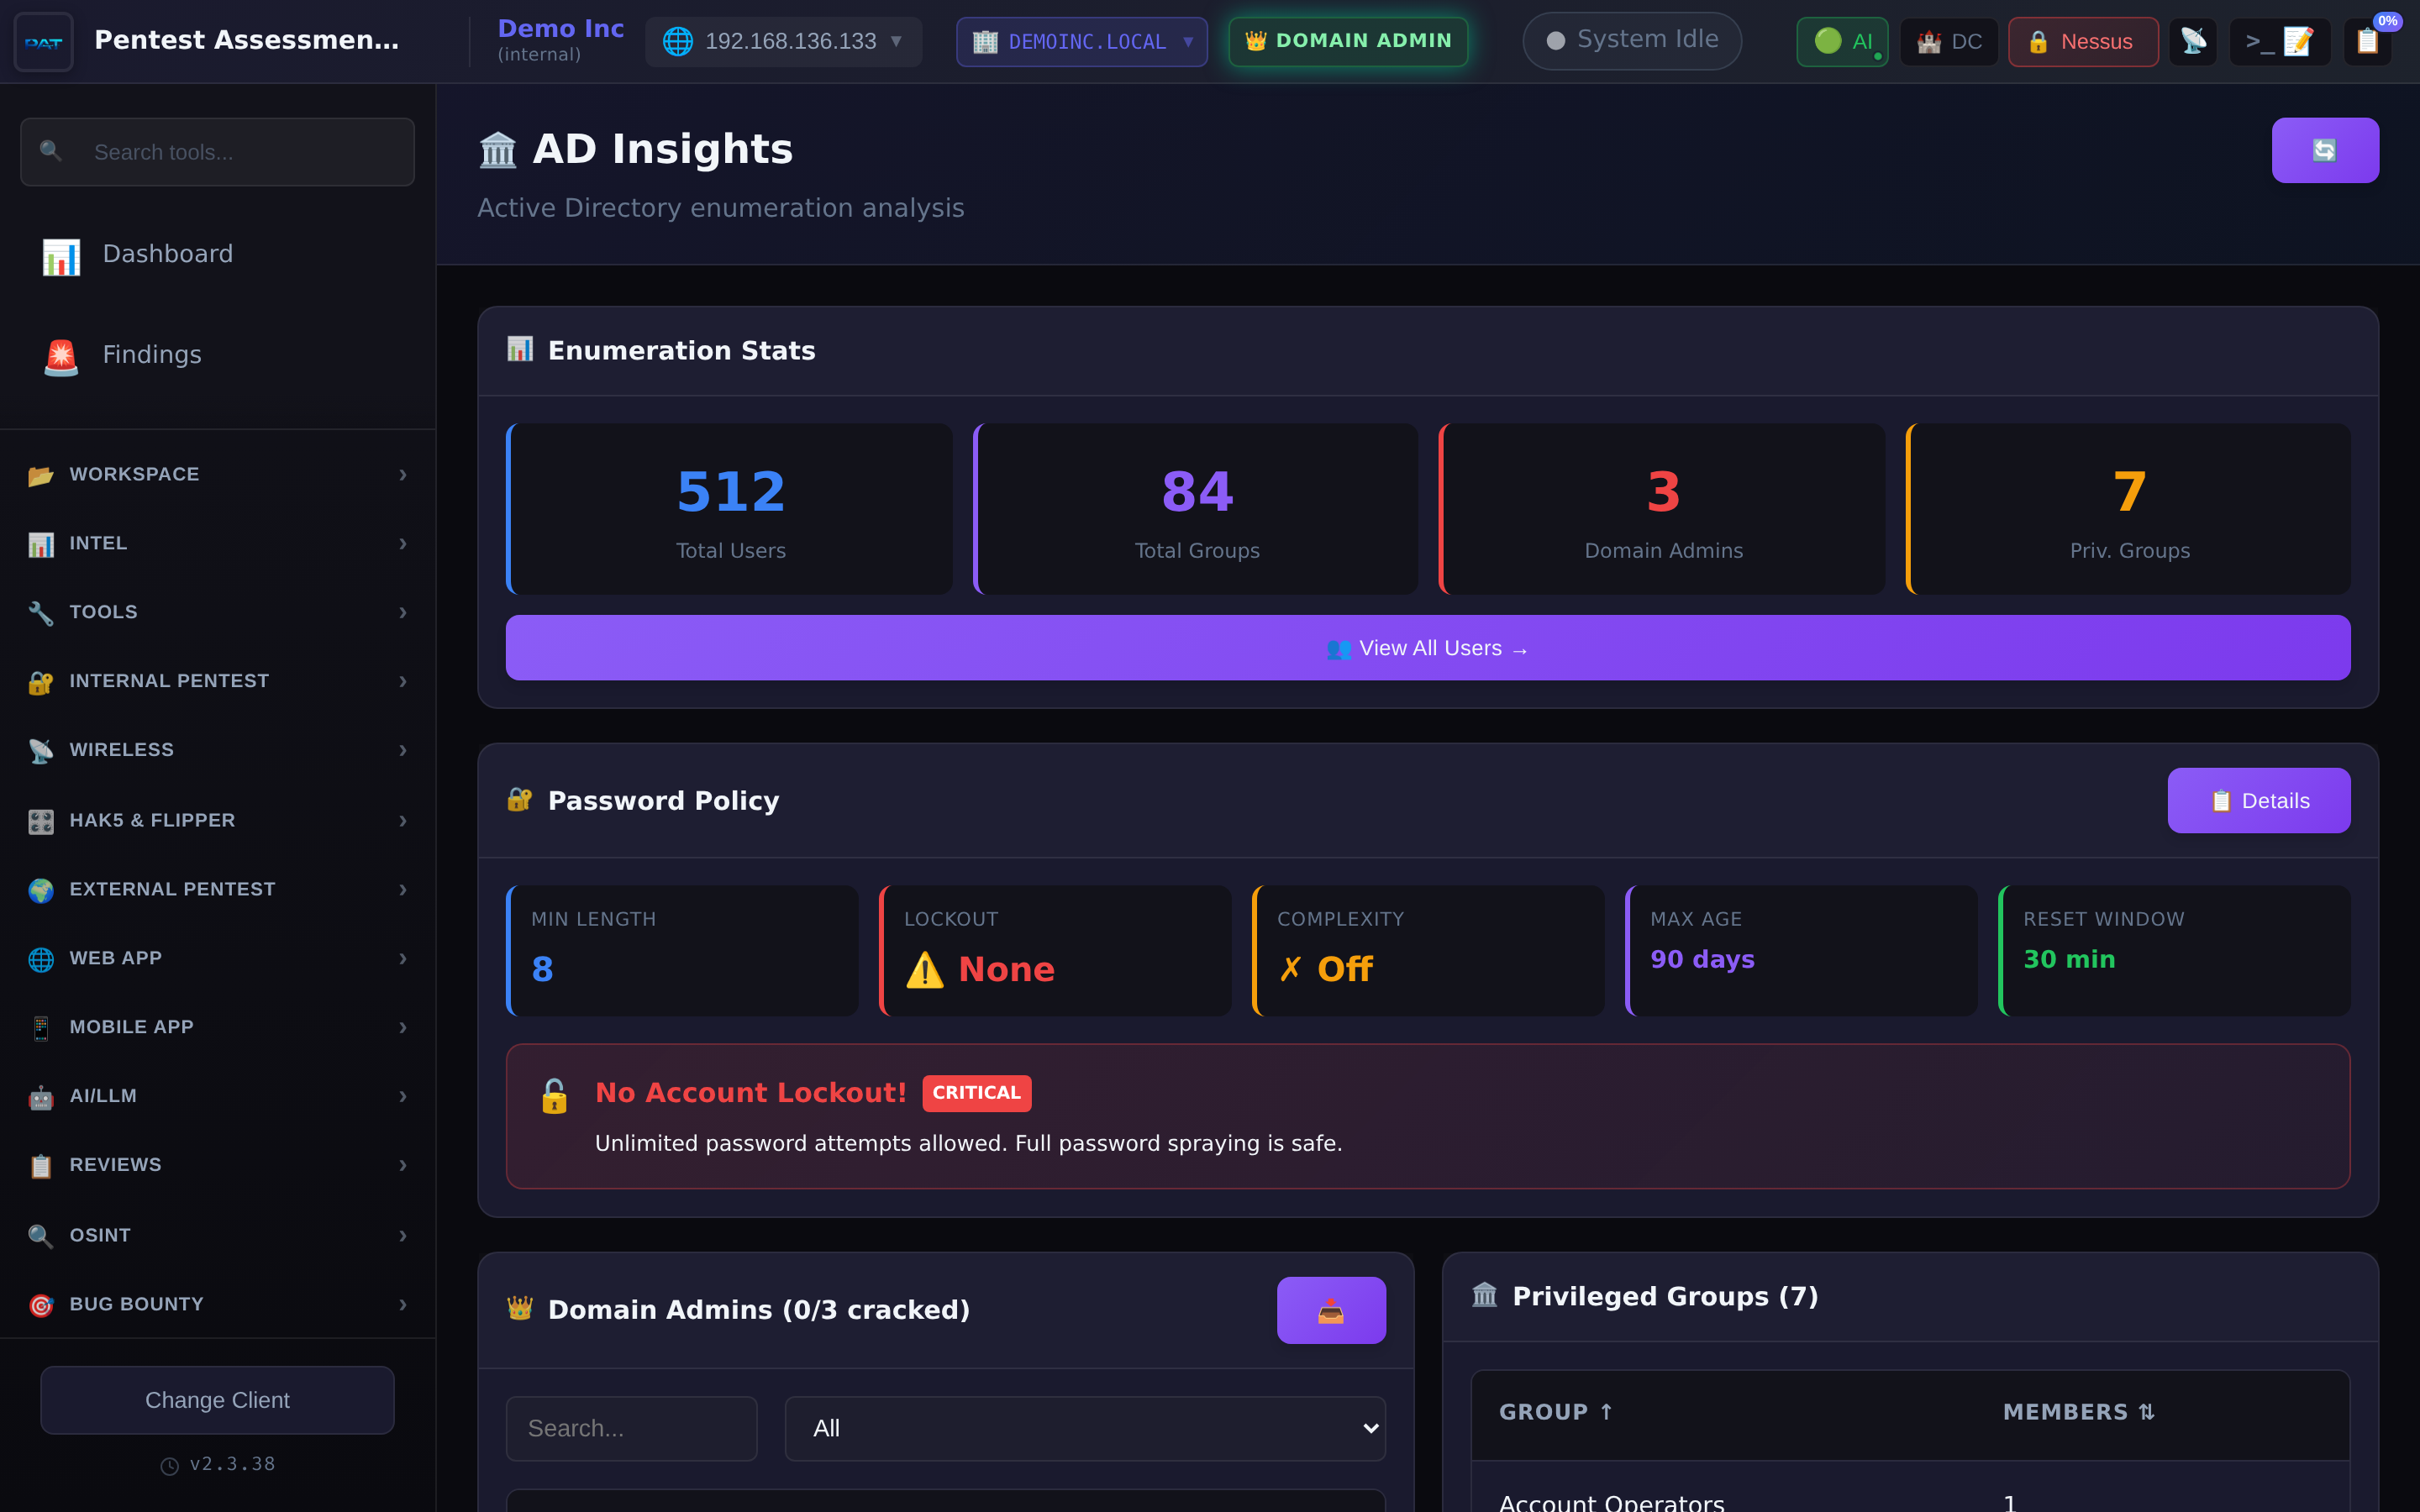Click the View All Users button
The image size is (2420, 1512).
point(1428,647)
